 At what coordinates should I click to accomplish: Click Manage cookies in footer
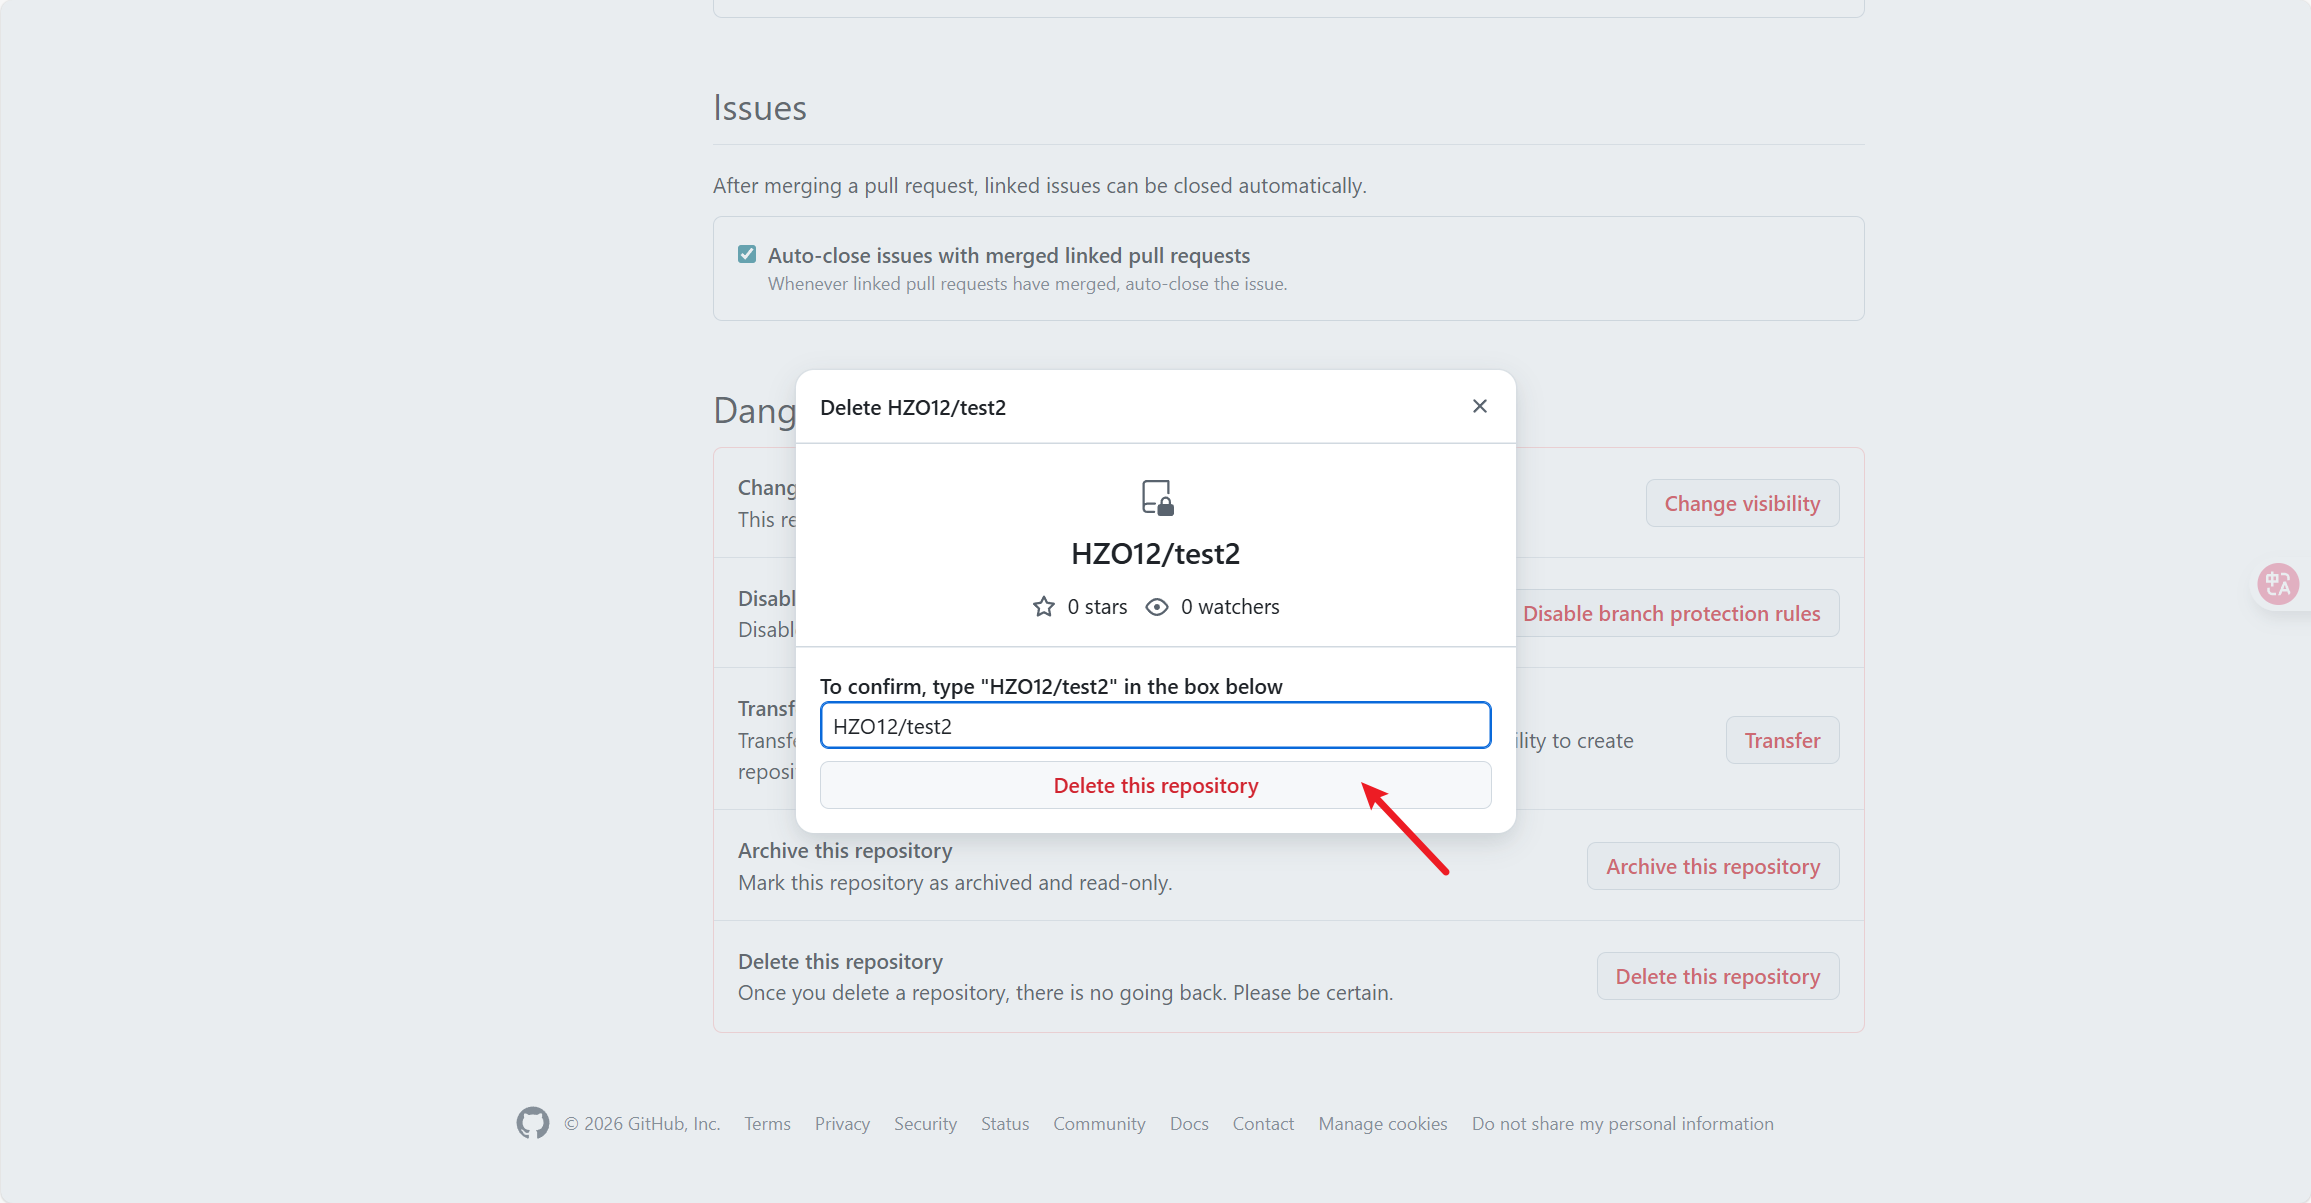tap(1382, 1124)
